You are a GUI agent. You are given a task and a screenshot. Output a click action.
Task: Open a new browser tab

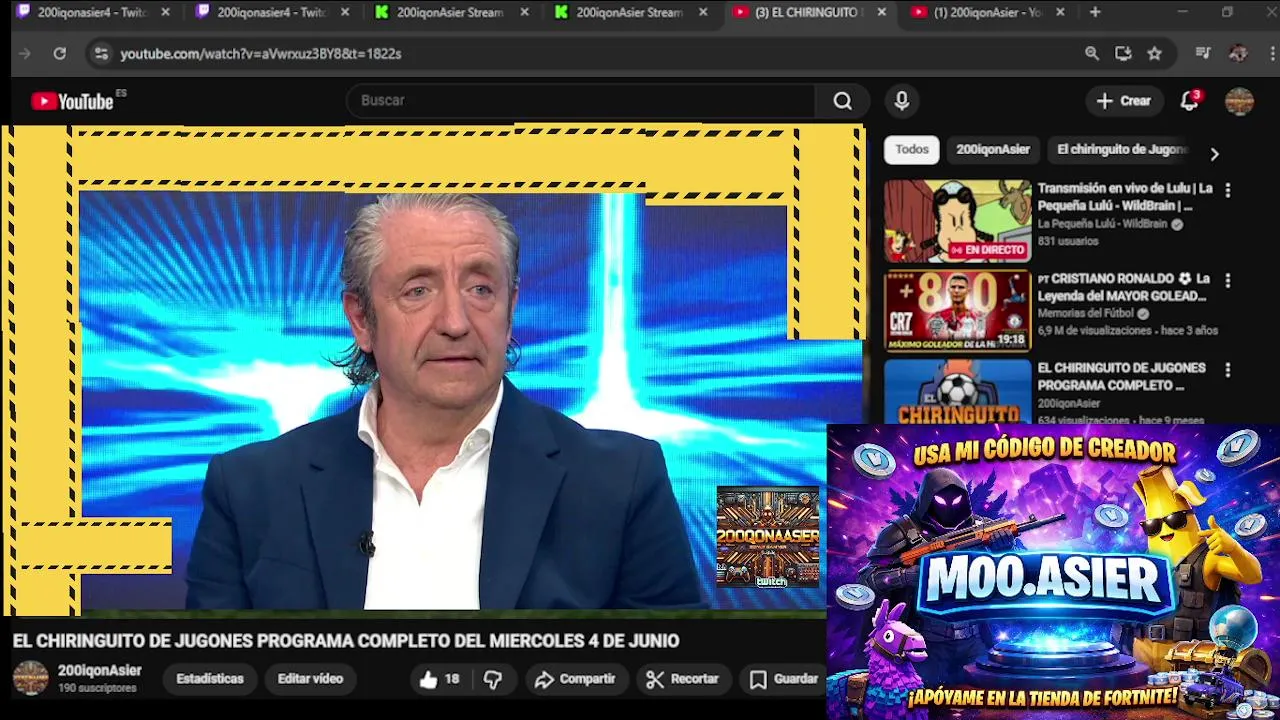tap(1095, 12)
